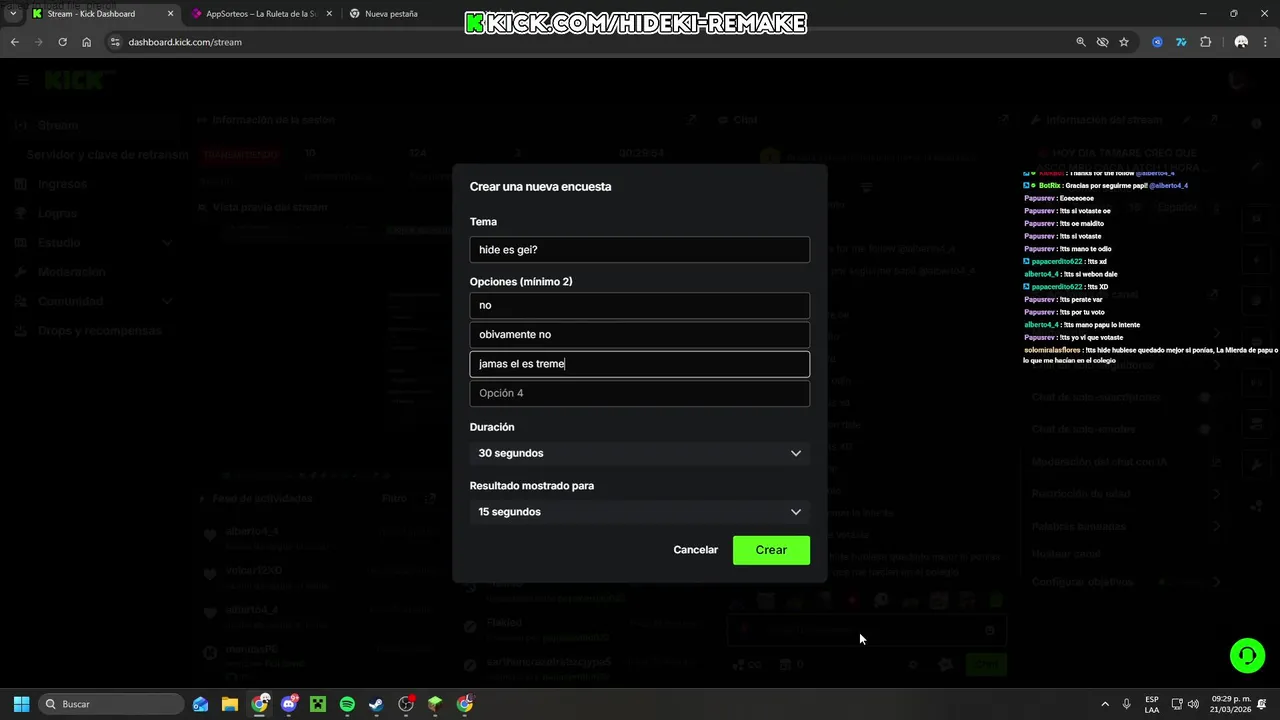Open Steam from the taskbar
Image resolution: width=1280 pixels, height=720 pixels.
pos(376,704)
